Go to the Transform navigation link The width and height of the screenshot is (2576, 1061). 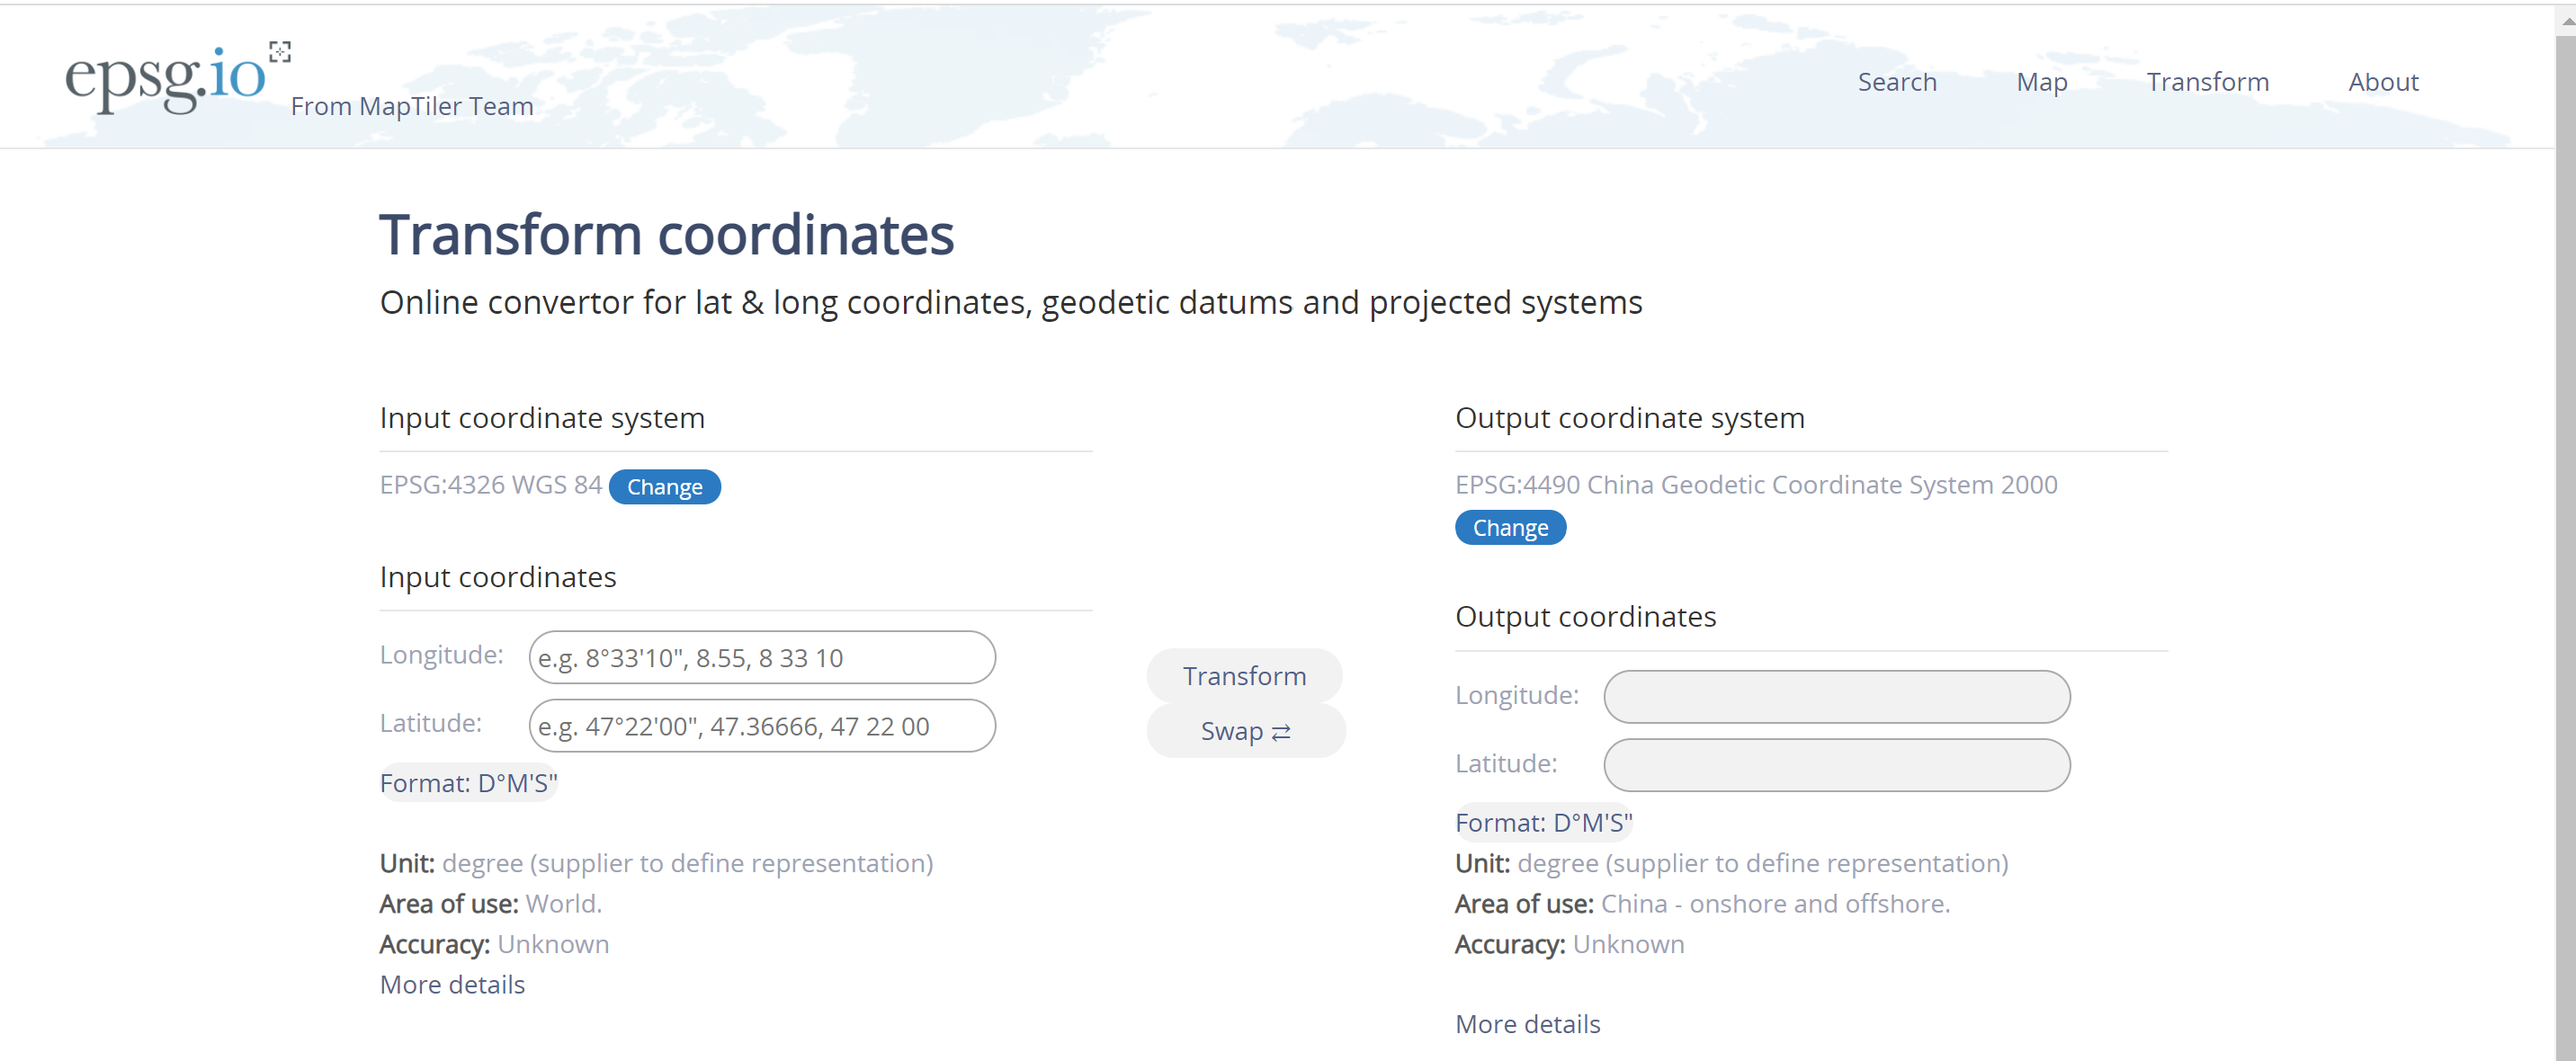tap(2207, 82)
